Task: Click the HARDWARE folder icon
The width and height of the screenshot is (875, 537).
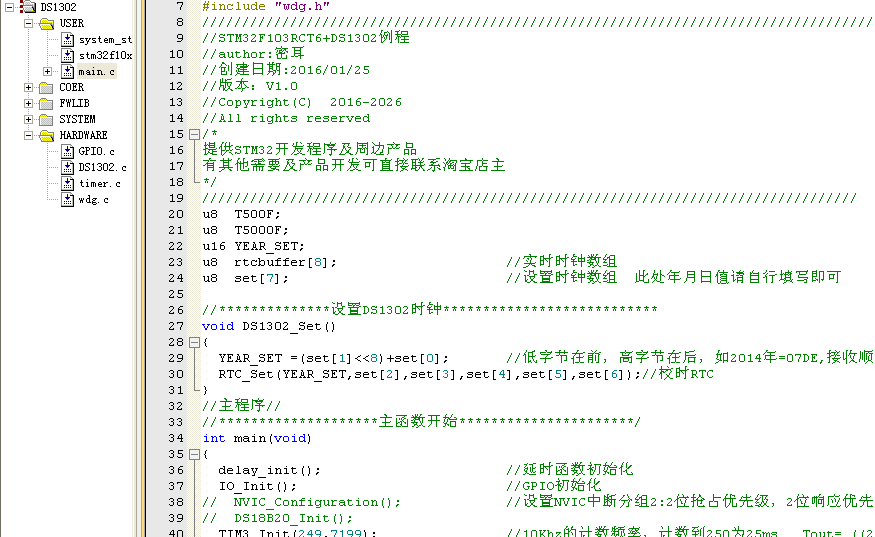Action: 47,135
